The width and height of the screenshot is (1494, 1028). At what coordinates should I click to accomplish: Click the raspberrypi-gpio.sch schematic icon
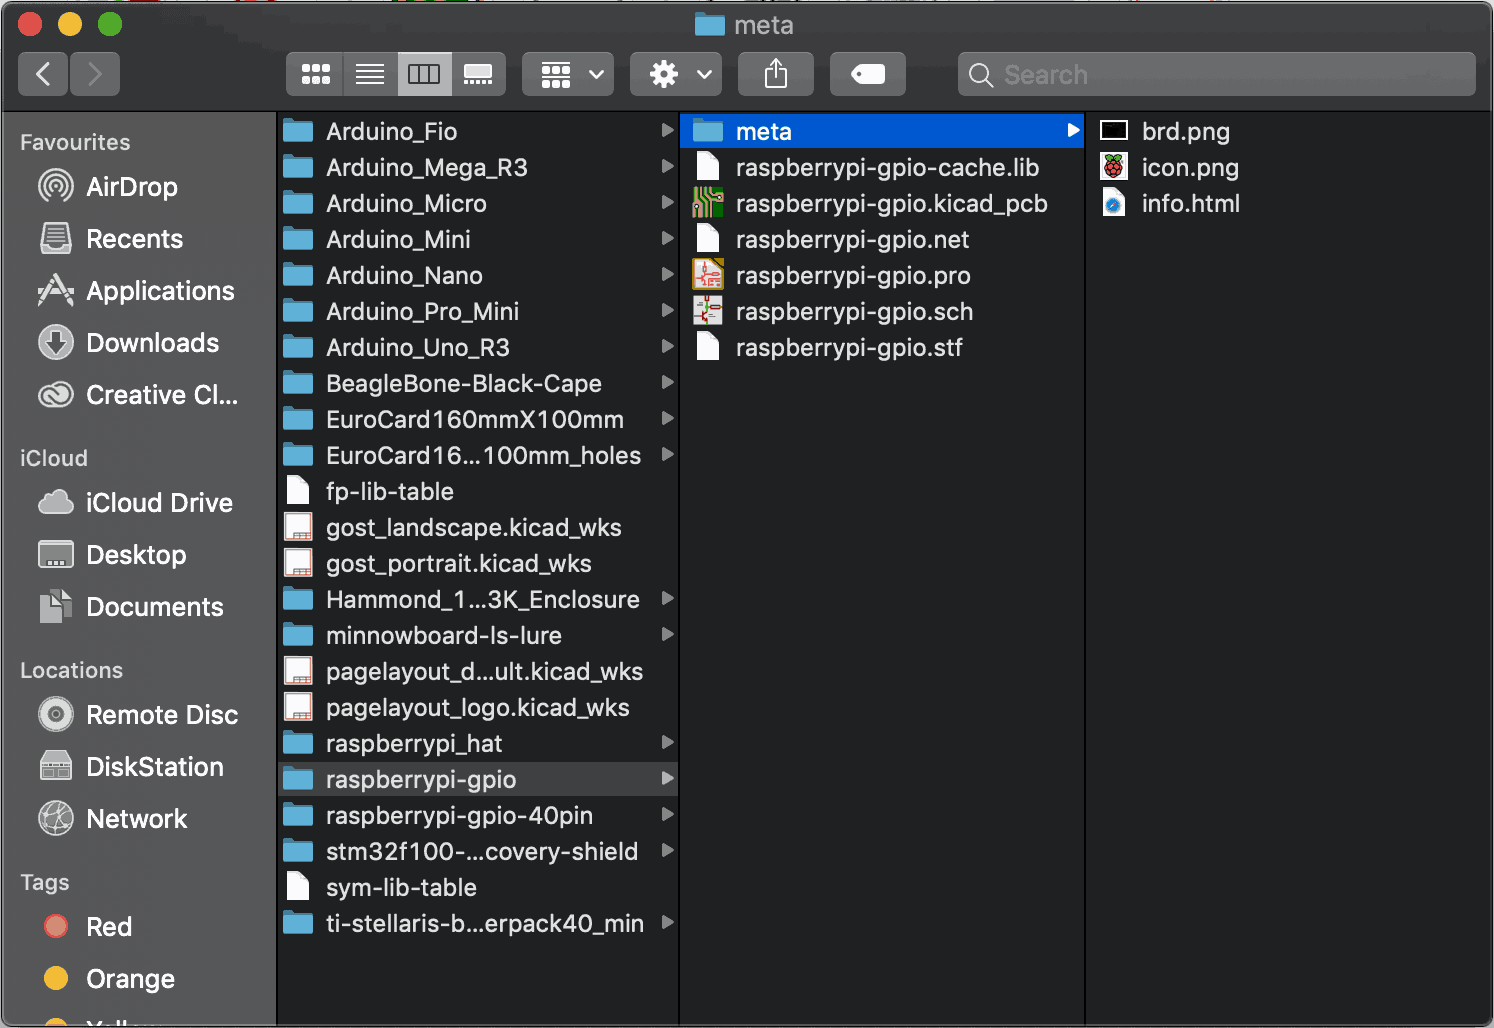pyautogui.click(x=708, y=311)
